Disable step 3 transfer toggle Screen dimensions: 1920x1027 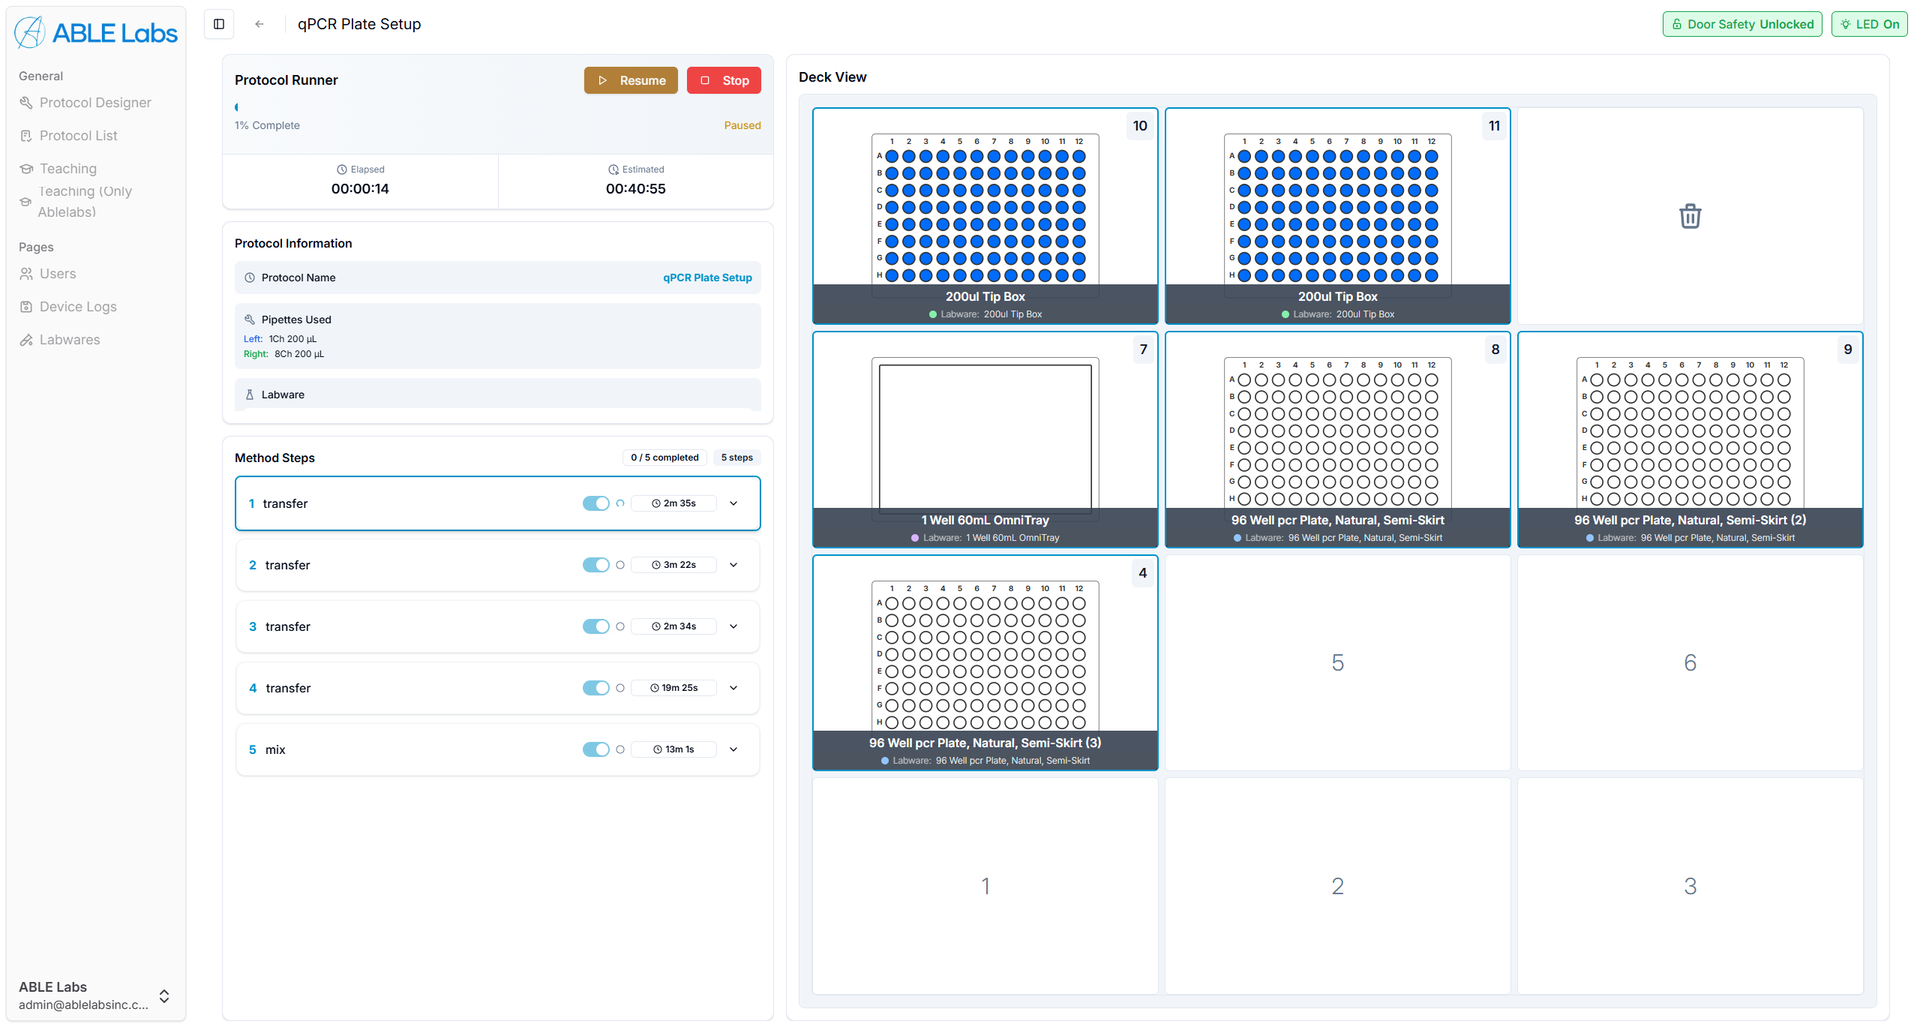(596, 626)
